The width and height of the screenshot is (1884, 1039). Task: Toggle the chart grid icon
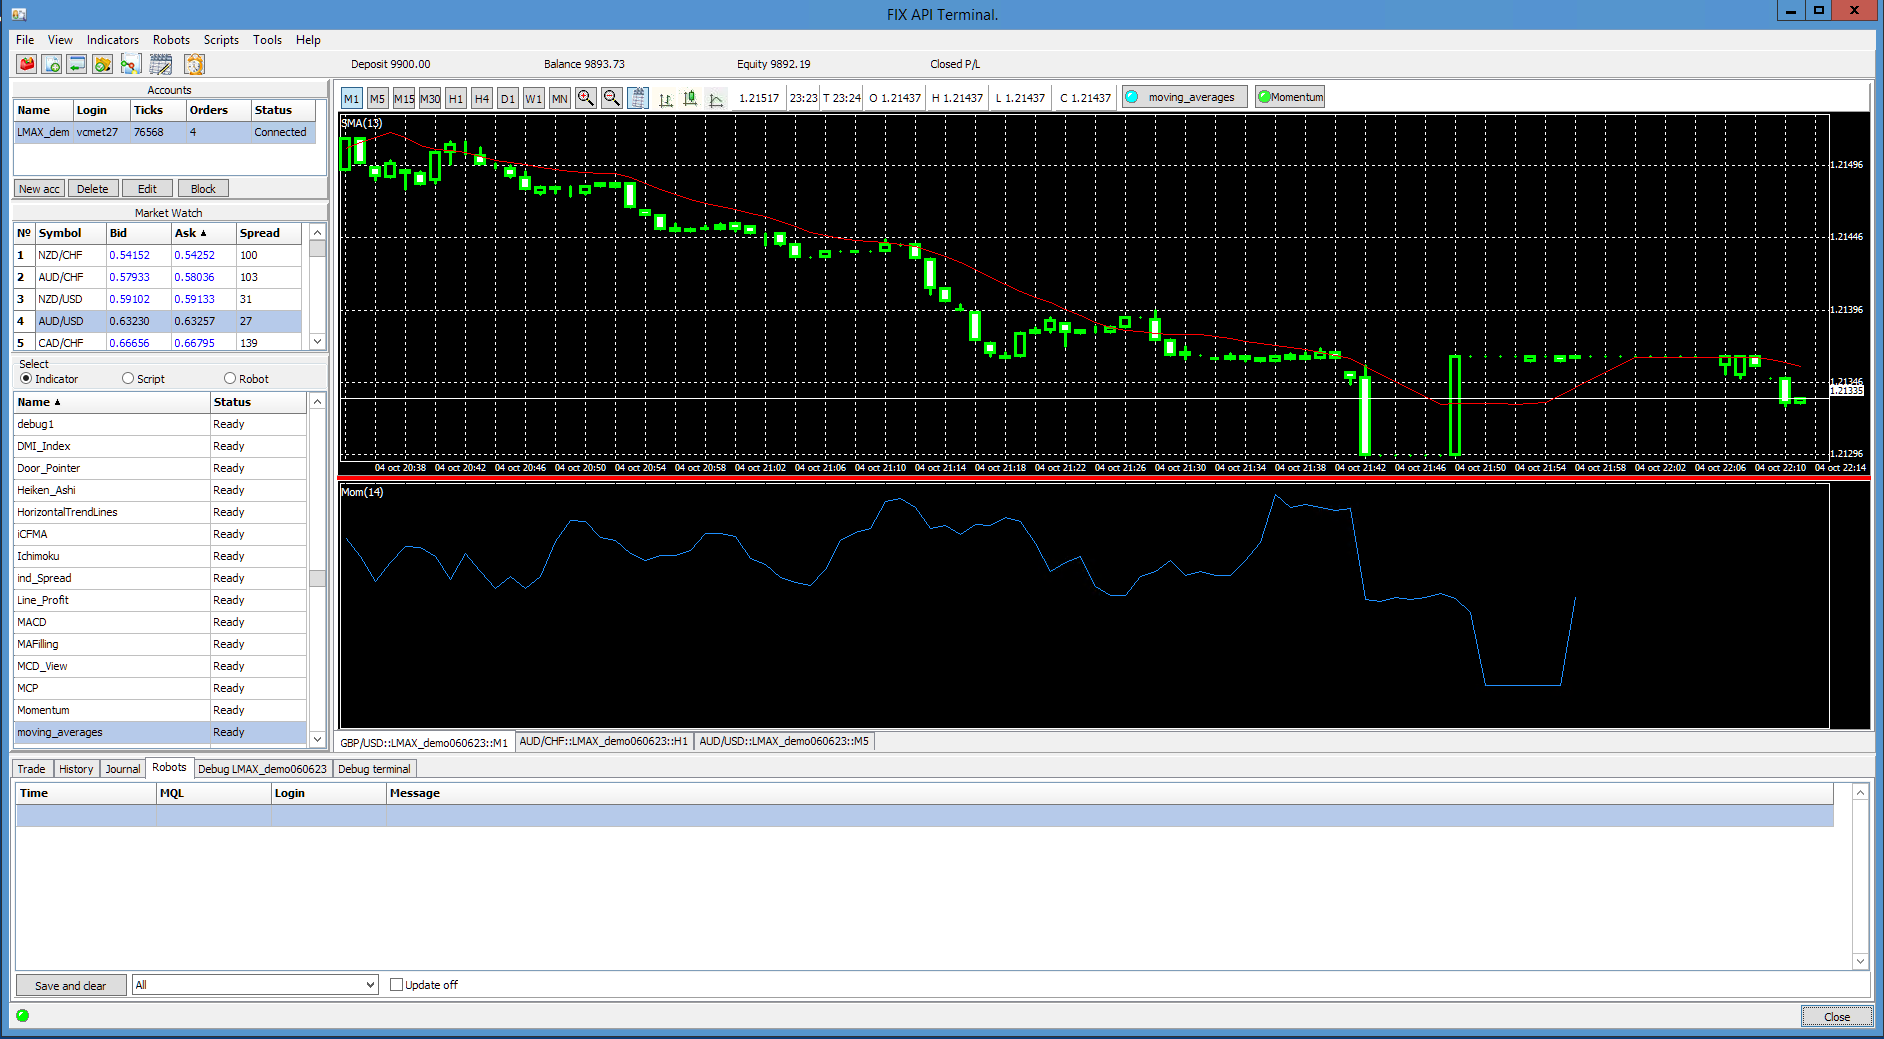tap(638, 98)
